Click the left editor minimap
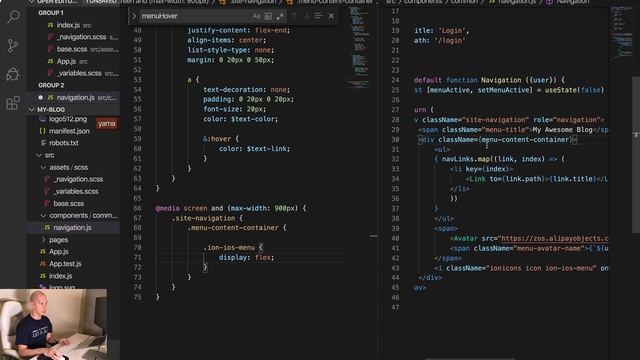The width and height of the screenshot is (640, 360). click(x=359, y=47)
